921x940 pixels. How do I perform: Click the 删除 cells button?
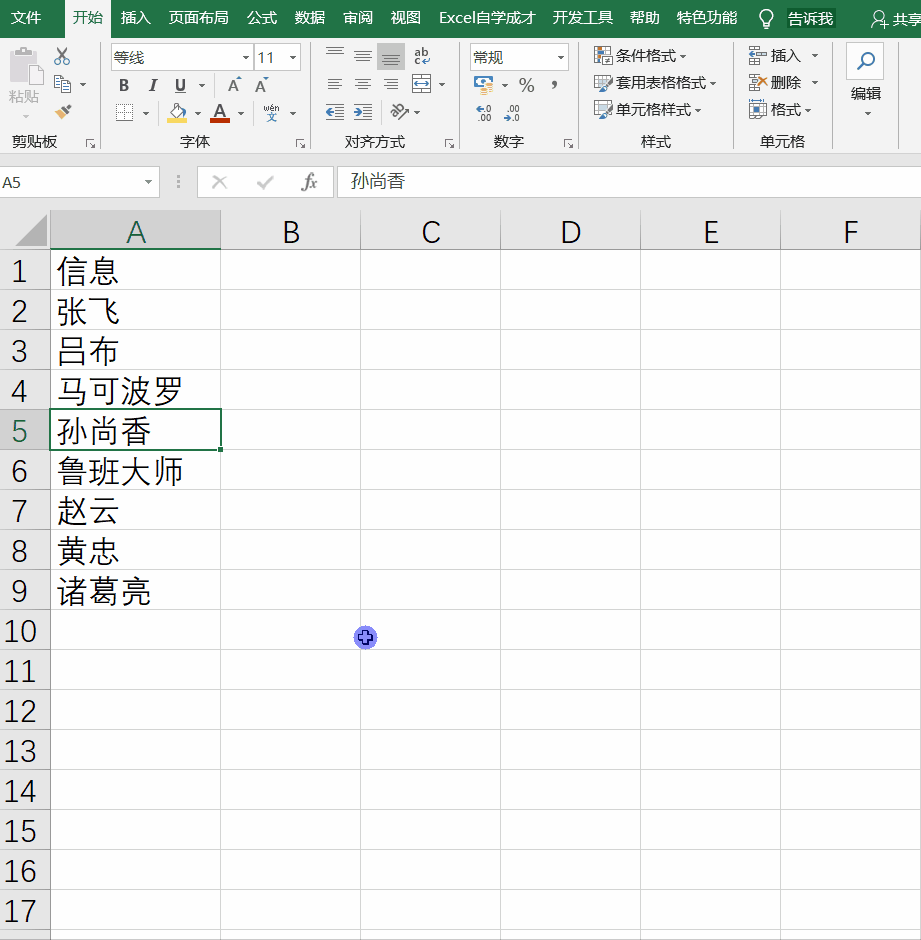[x=783, y=83]
